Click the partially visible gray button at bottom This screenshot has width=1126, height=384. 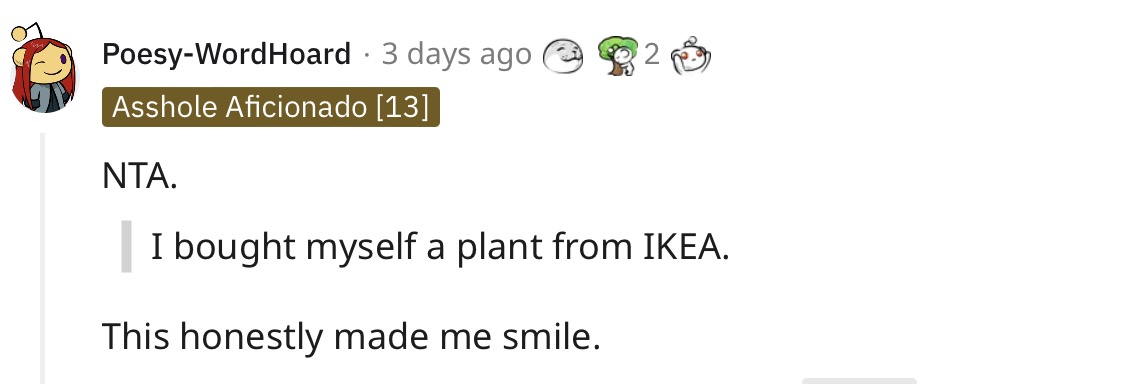(859, 380)
